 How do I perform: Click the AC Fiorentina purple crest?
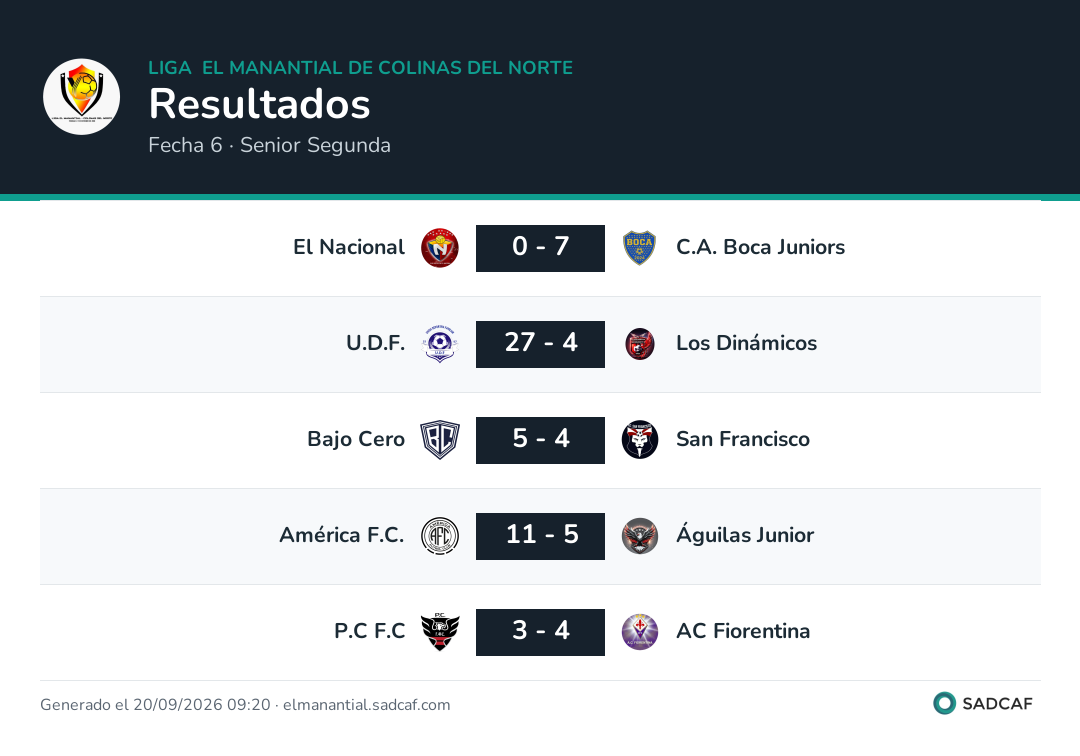coord(639,631)
